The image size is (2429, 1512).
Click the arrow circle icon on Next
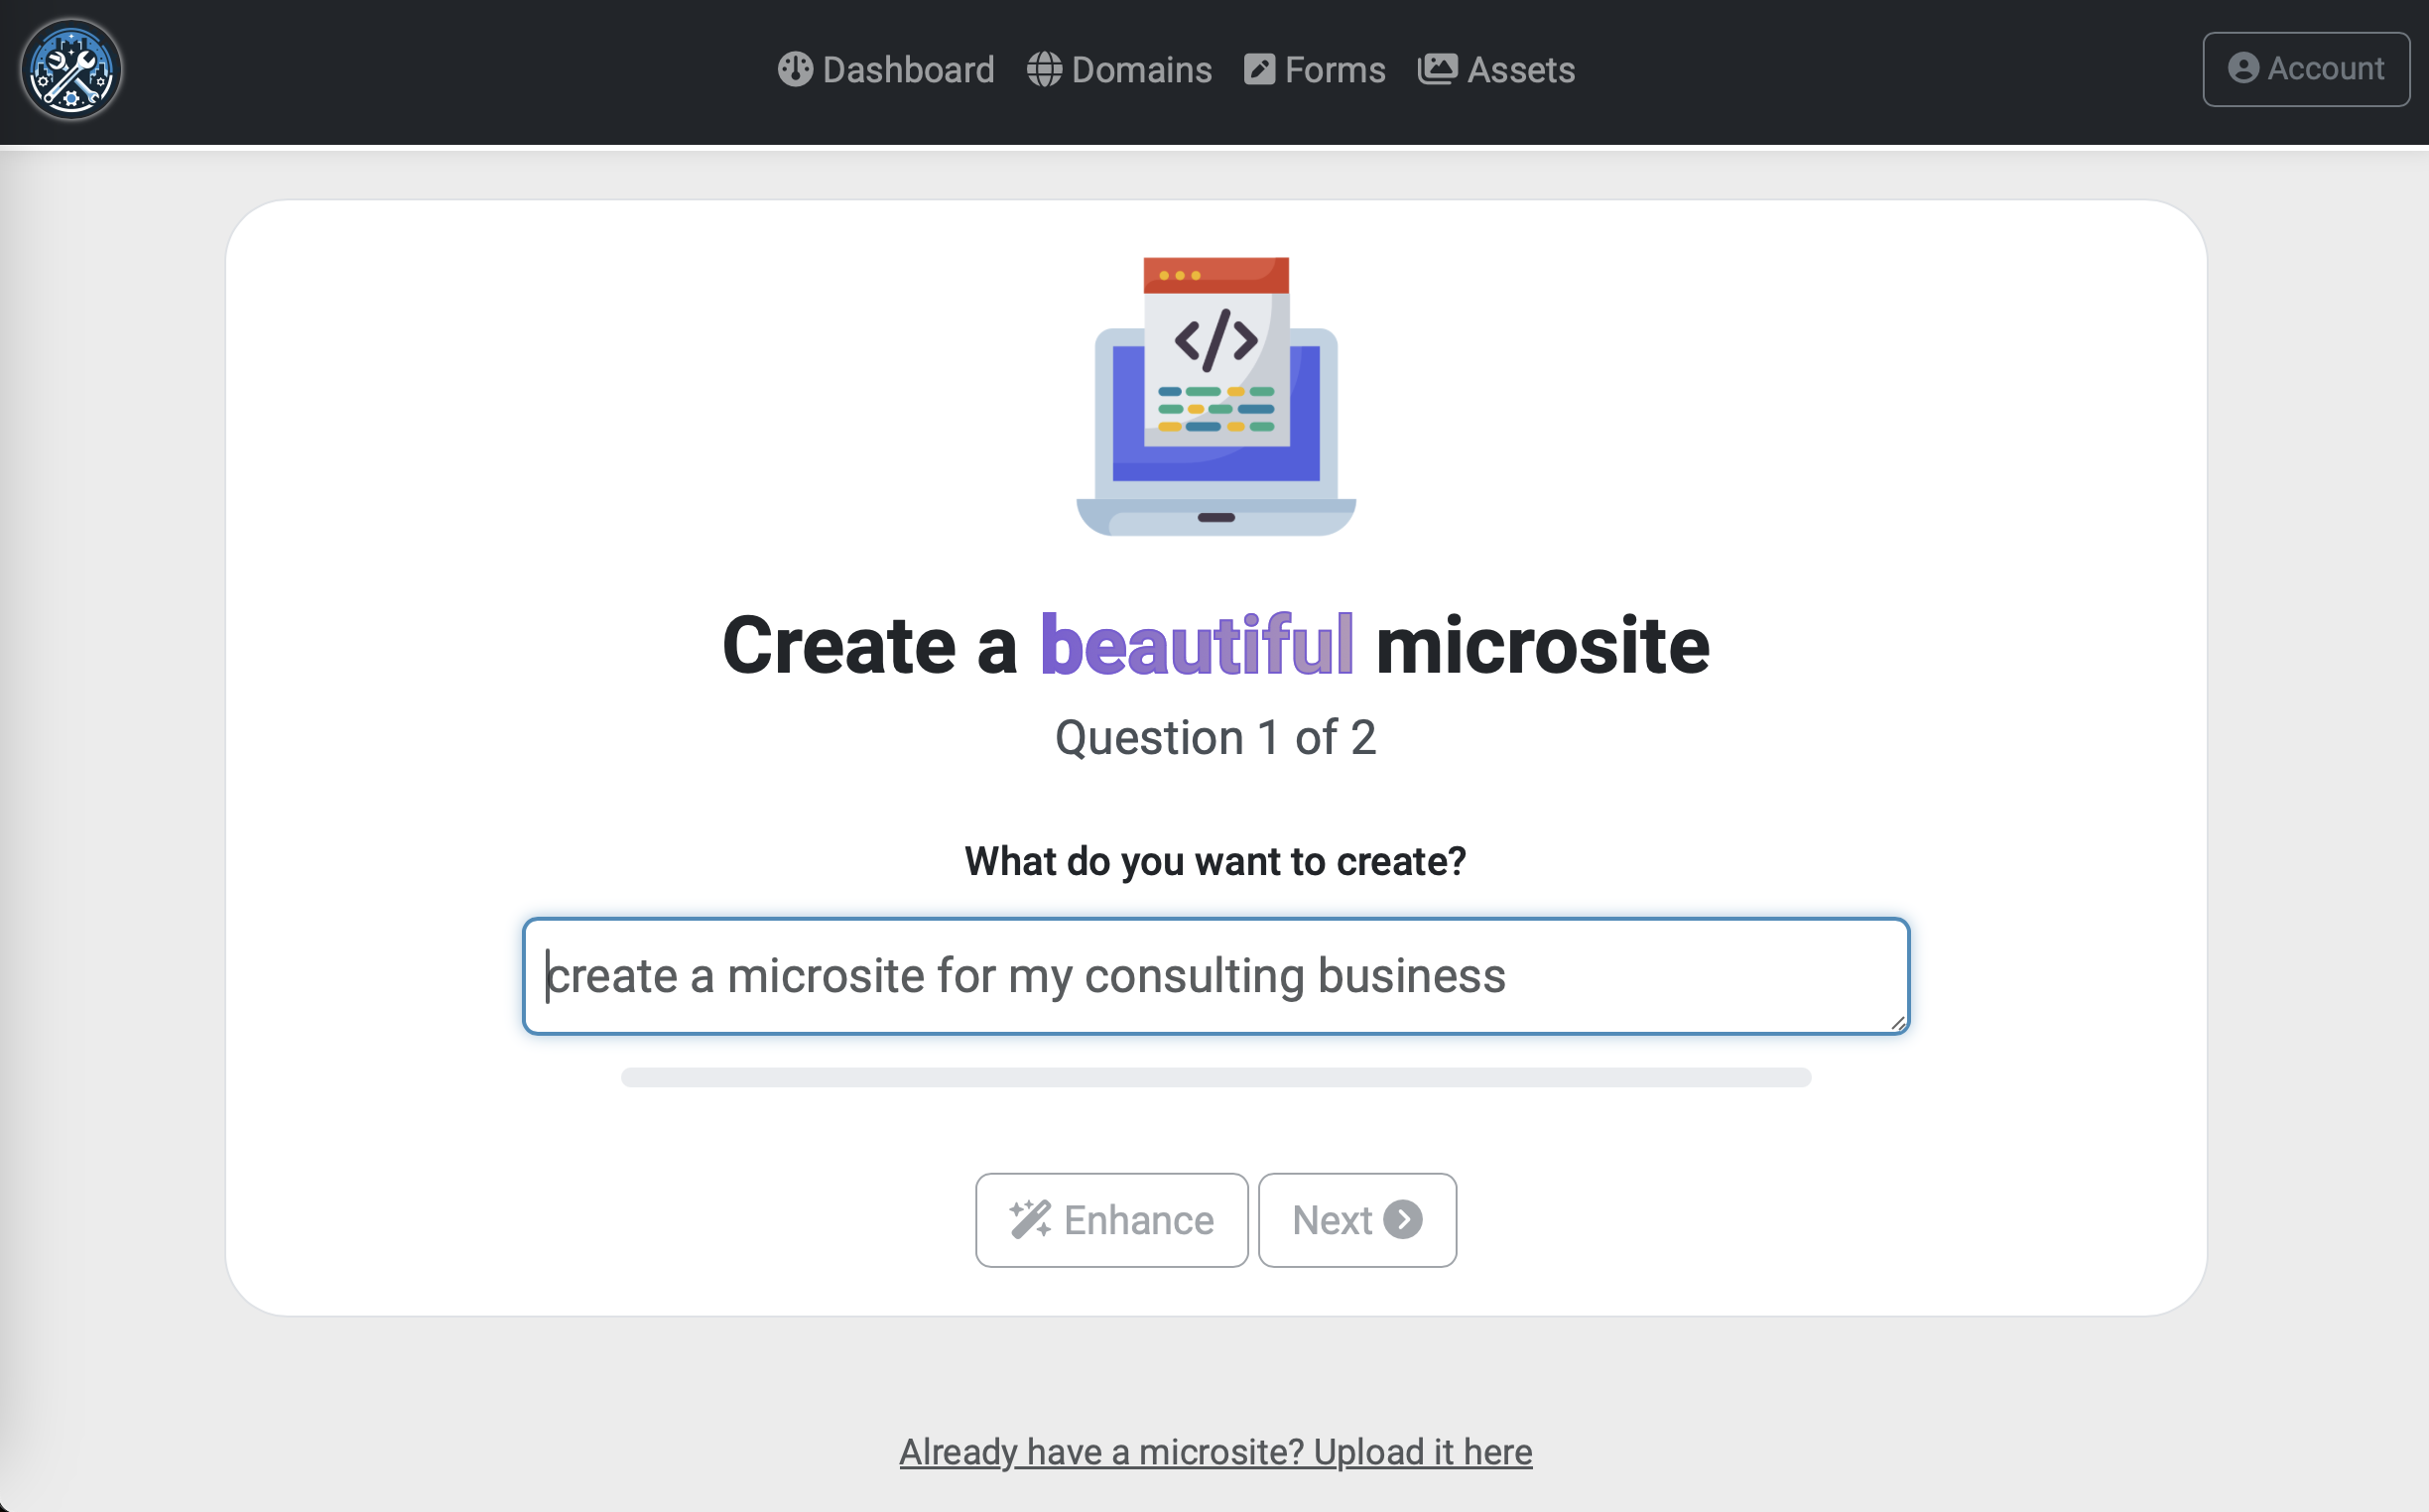click(1403, 1219)
